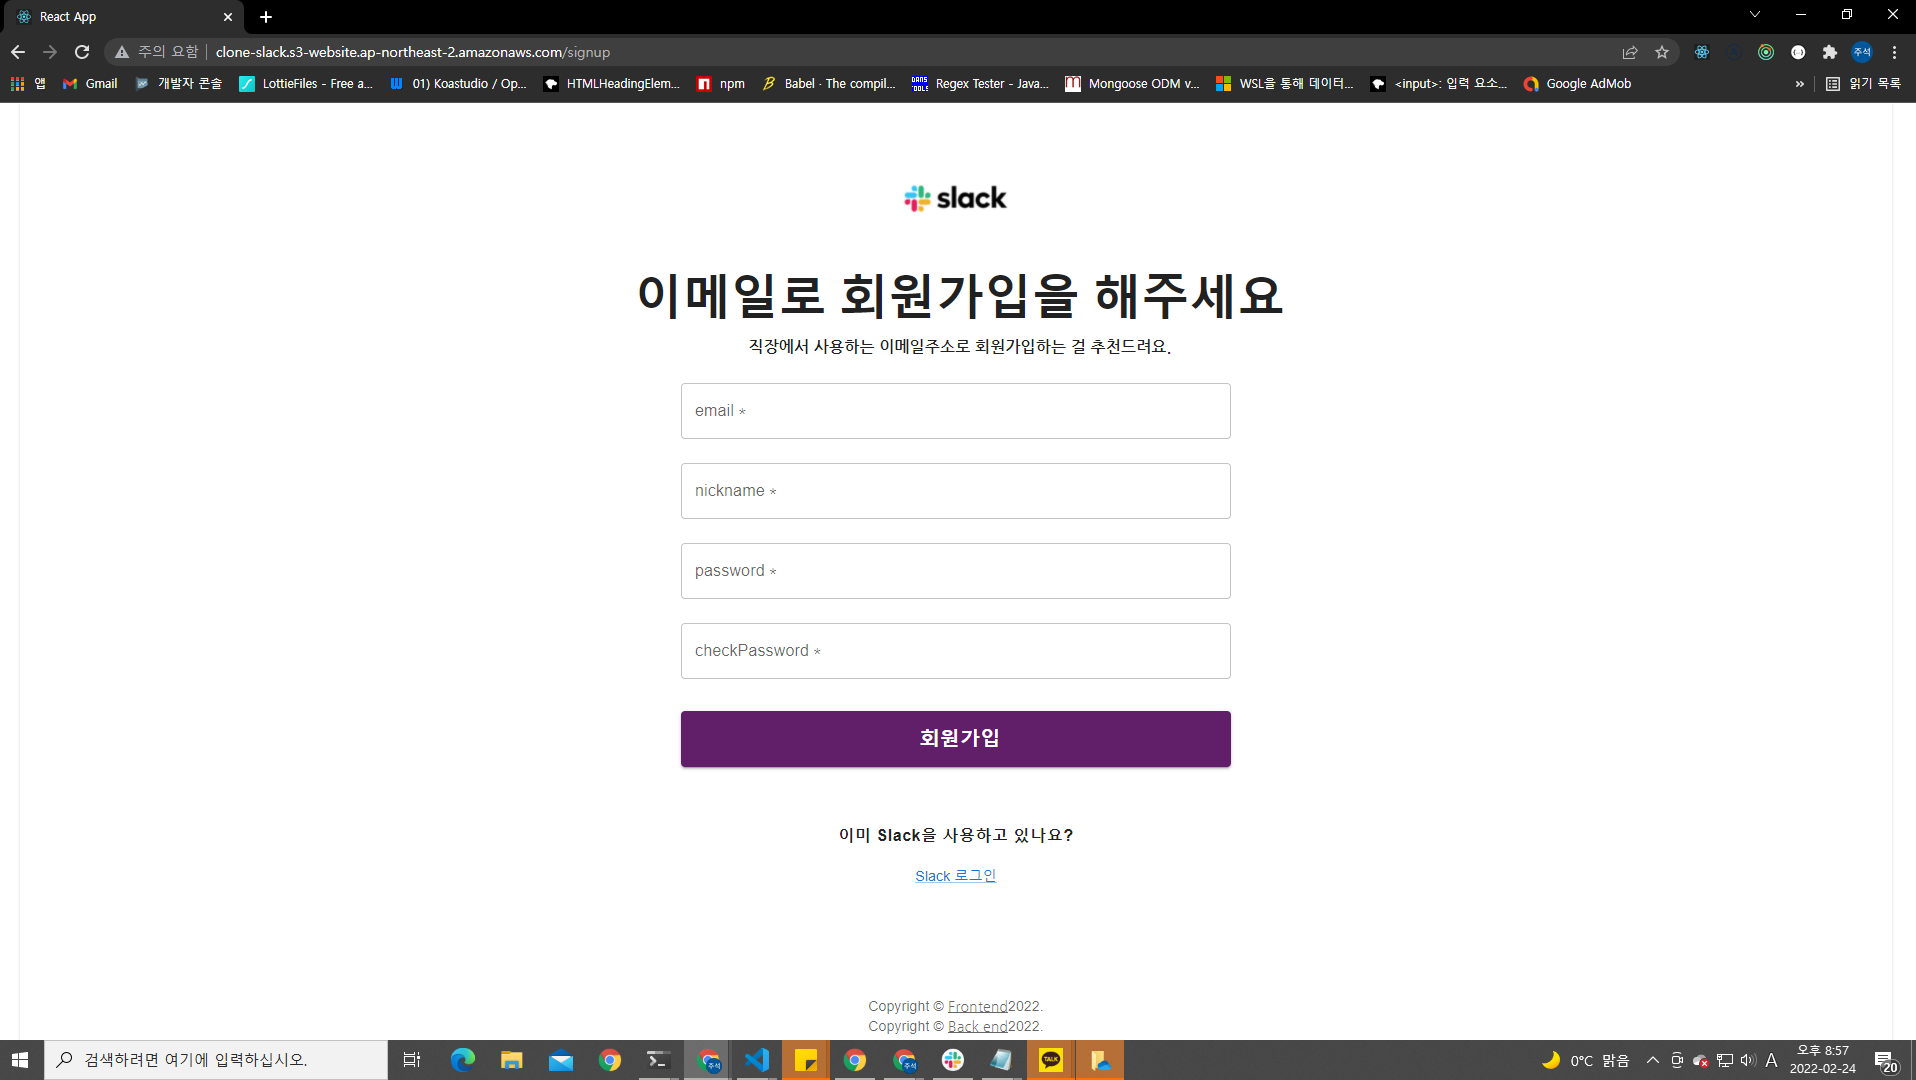Open the Slack 로그인 link
Screen dimensions: 1916x1080
click(955, 876)
